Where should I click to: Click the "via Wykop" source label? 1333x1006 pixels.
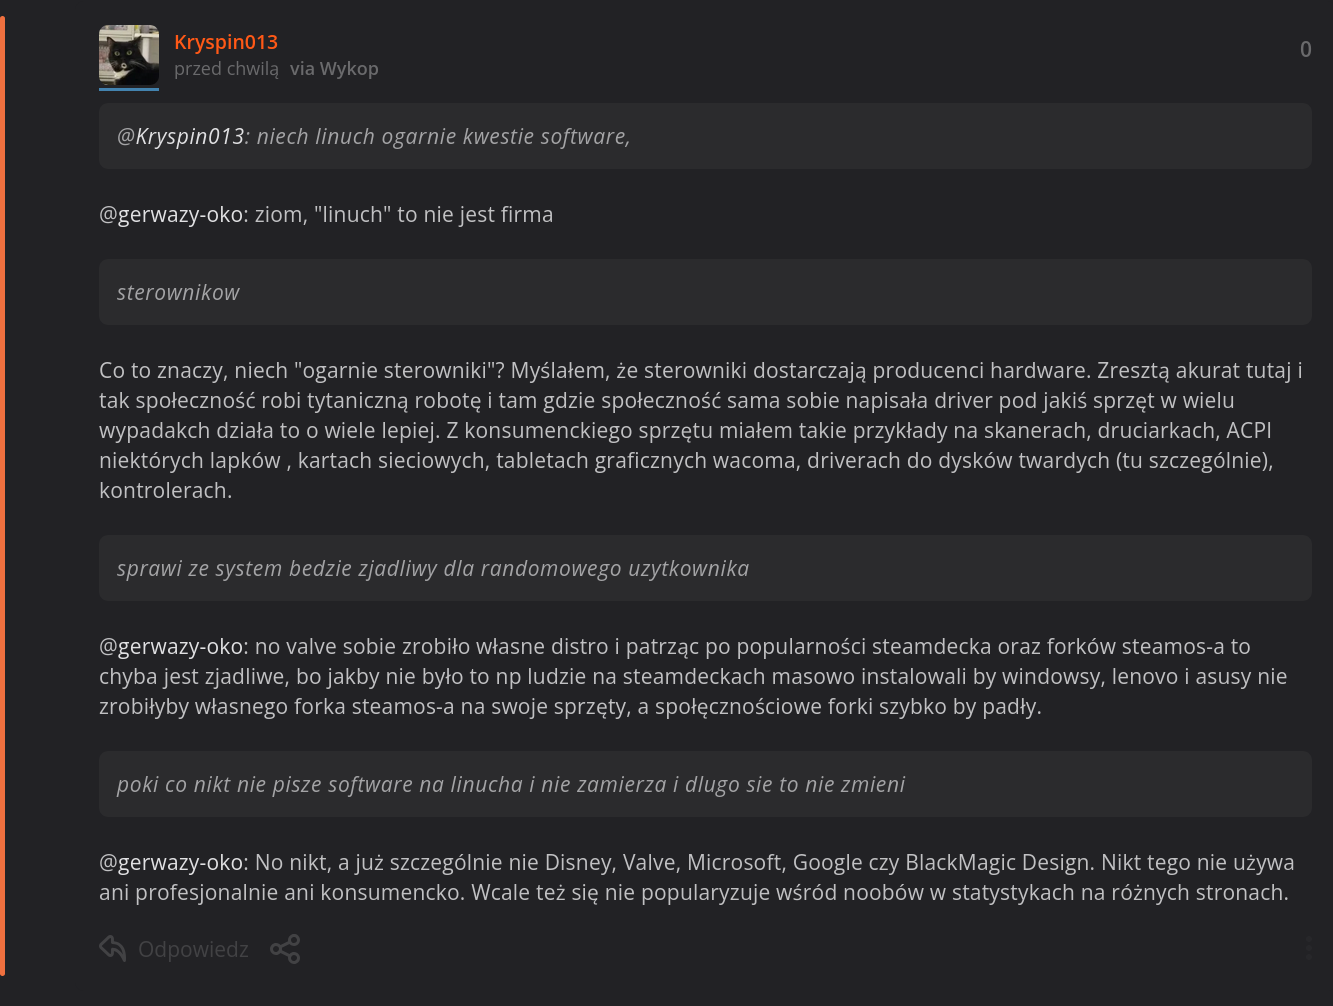[x=334, y=69]
